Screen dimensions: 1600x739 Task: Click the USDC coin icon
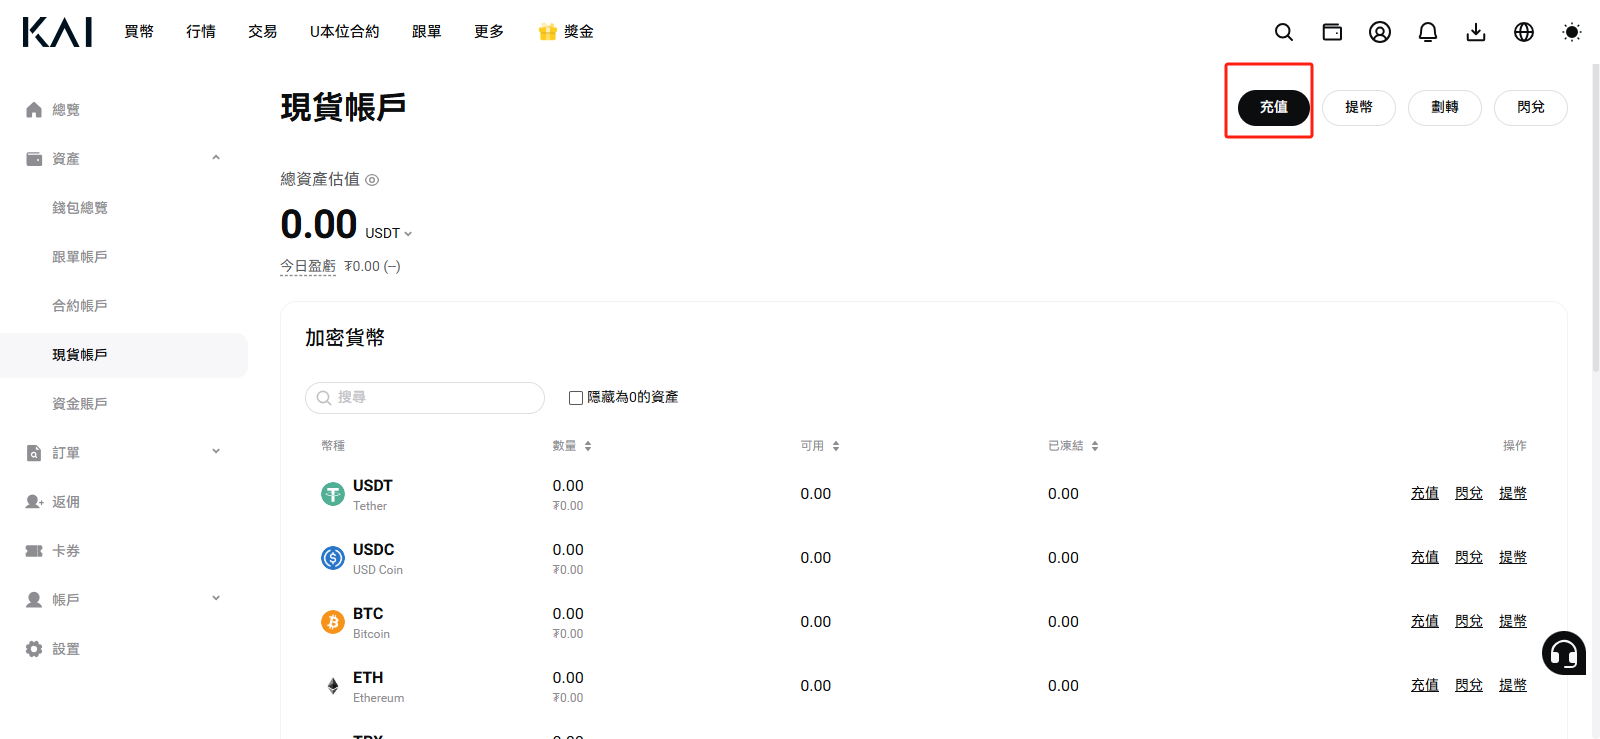(333, 558)
